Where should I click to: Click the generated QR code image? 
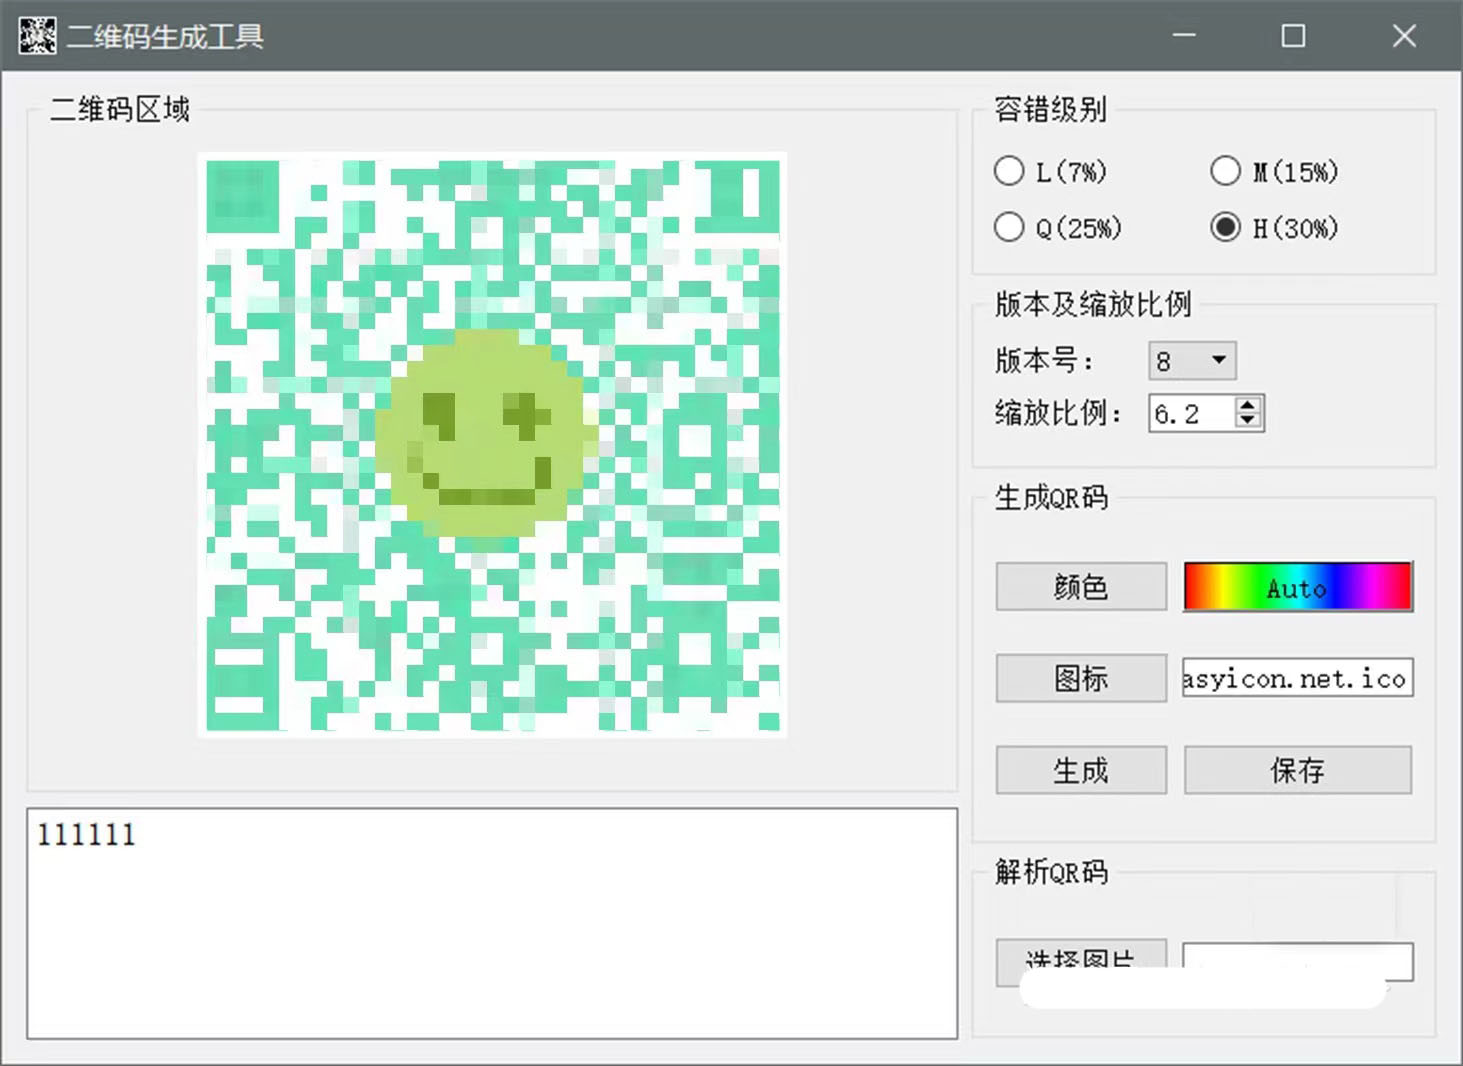pos(492,445)
